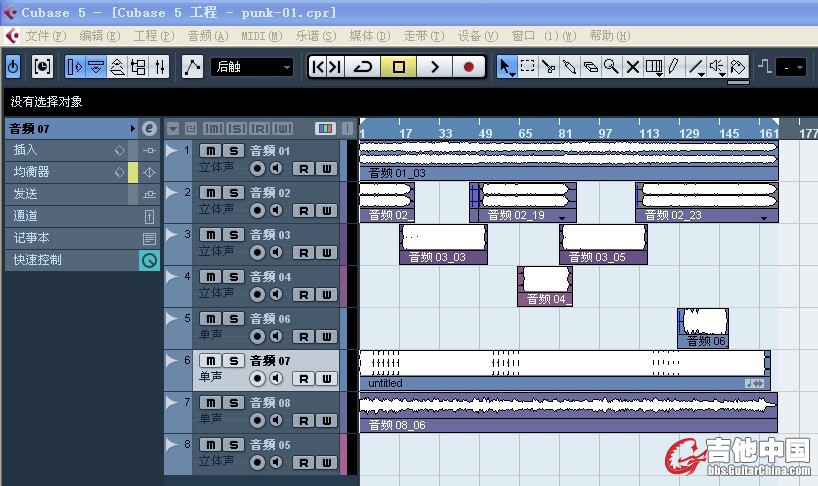This screenshot has height=486, width=818.
Task: Open the track list settings icon next to the global M button
Action: pos(191,128)
